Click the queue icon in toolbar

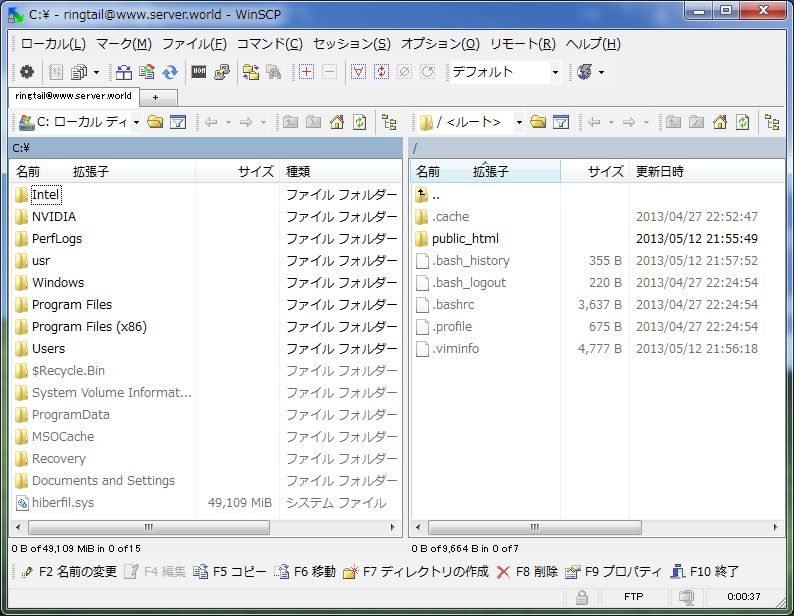pos(78,72)
